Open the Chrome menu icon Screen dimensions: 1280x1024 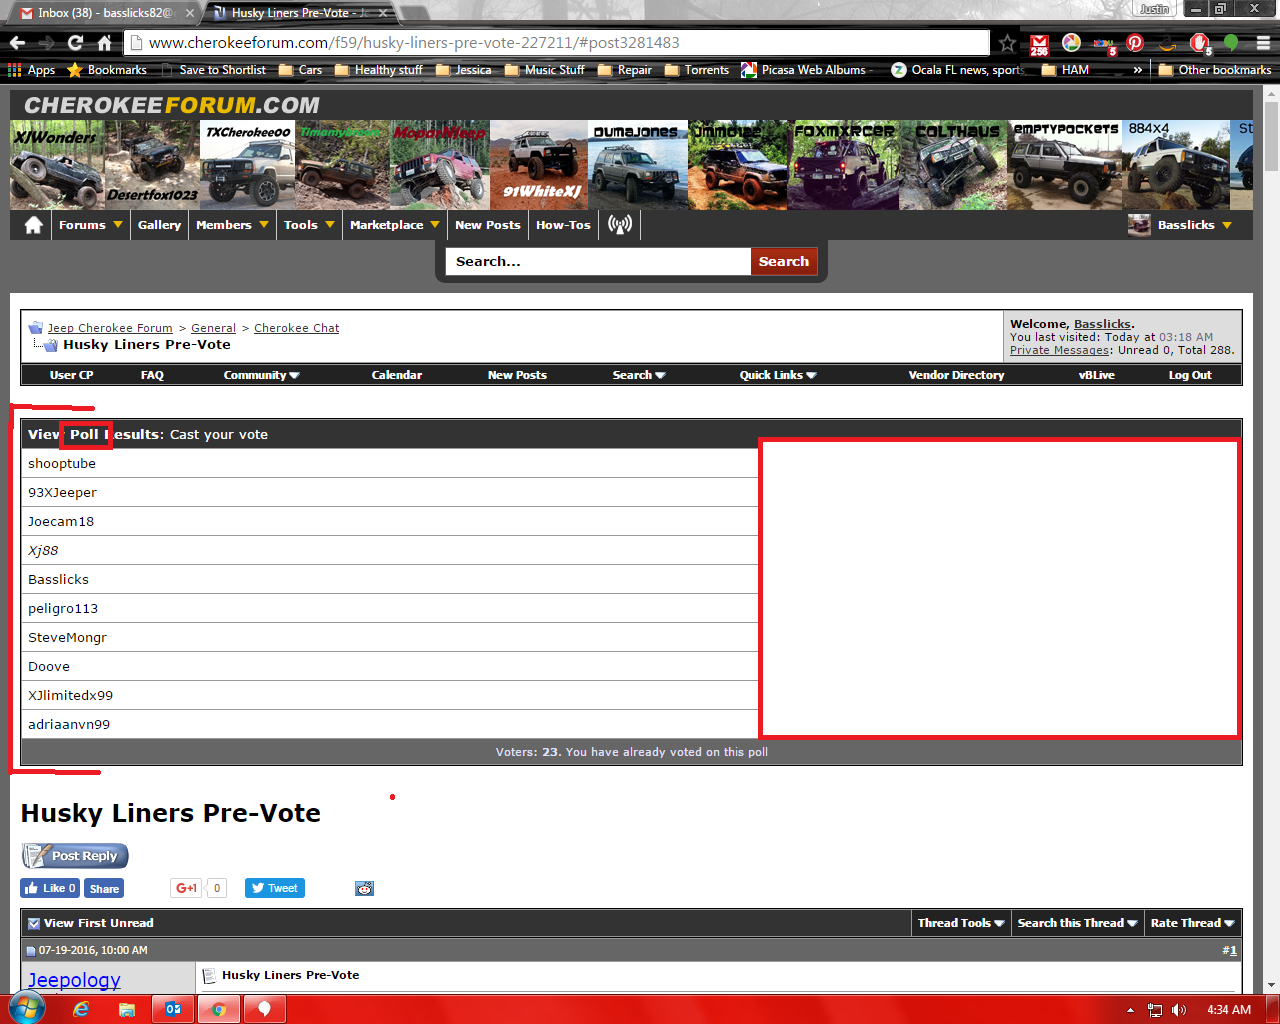pyautogui.click(x=1262, y=43)
